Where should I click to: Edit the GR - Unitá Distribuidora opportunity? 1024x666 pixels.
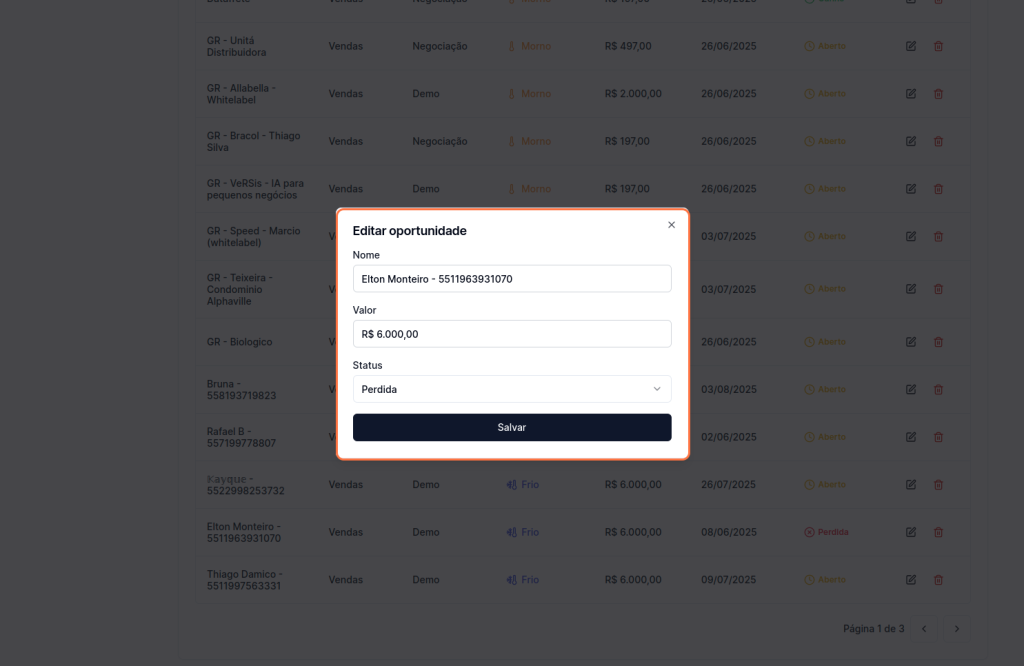pyautogui.click(x=911, y=46)
